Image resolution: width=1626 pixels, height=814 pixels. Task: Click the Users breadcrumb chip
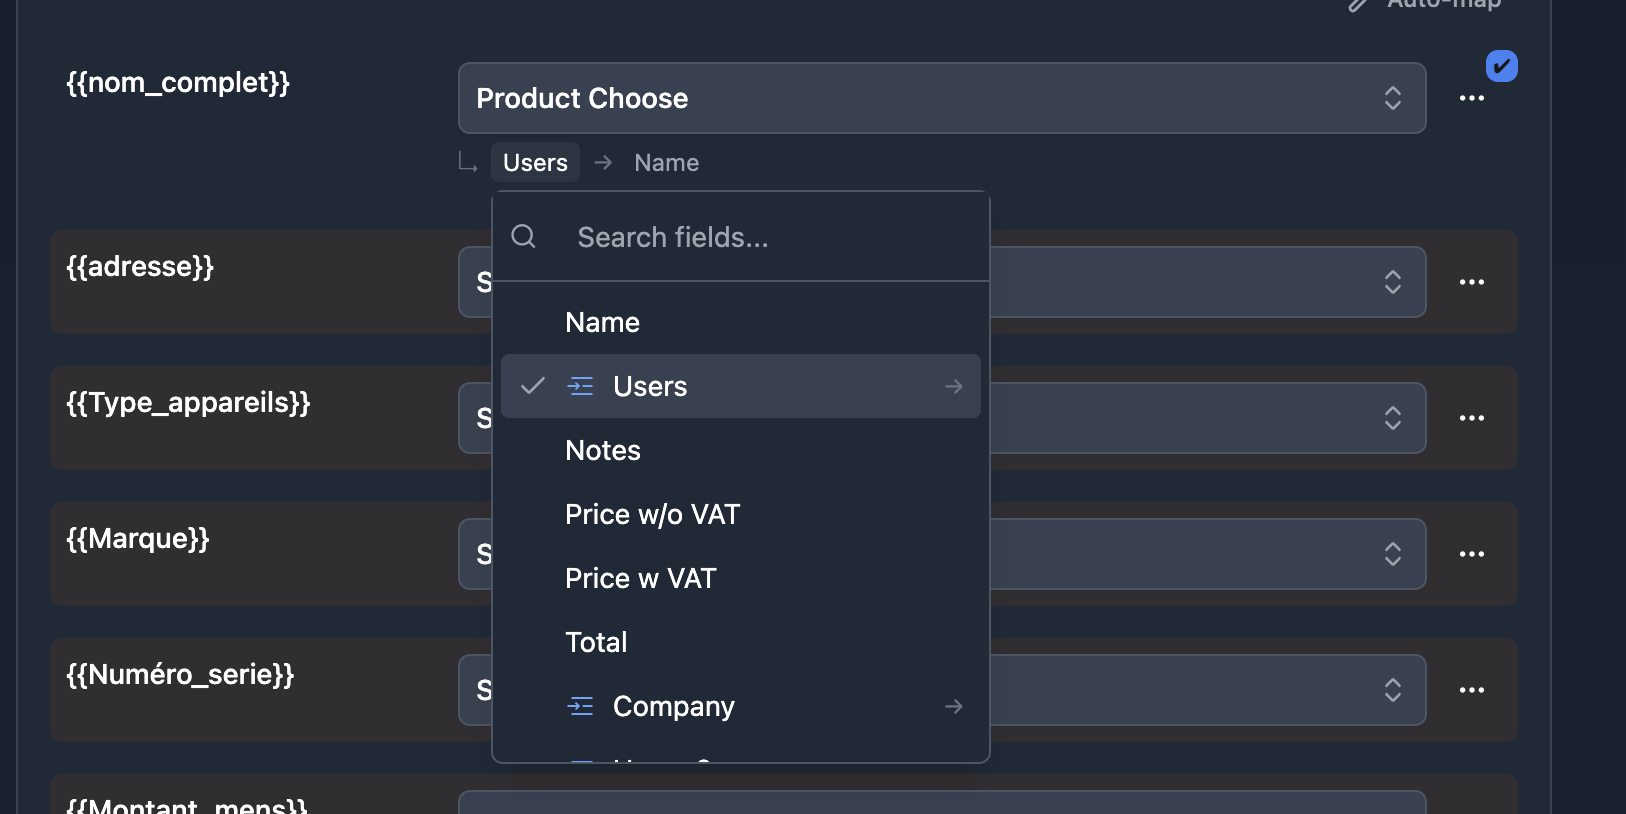coord(535,163)
